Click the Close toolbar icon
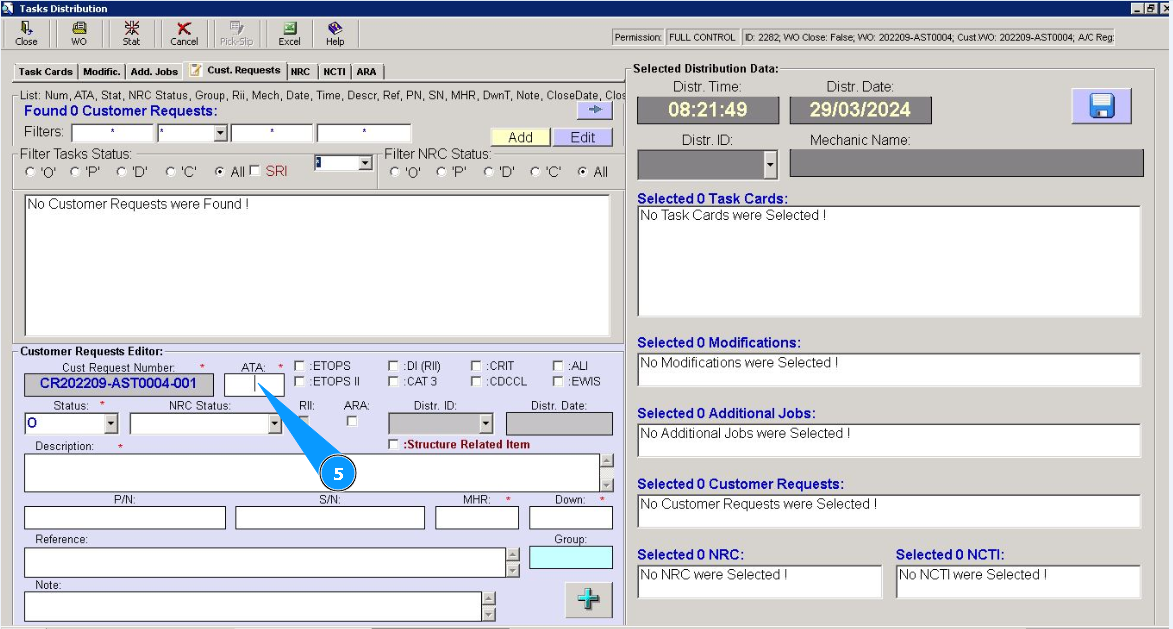The image size is (1173, 629). point(27,34)
